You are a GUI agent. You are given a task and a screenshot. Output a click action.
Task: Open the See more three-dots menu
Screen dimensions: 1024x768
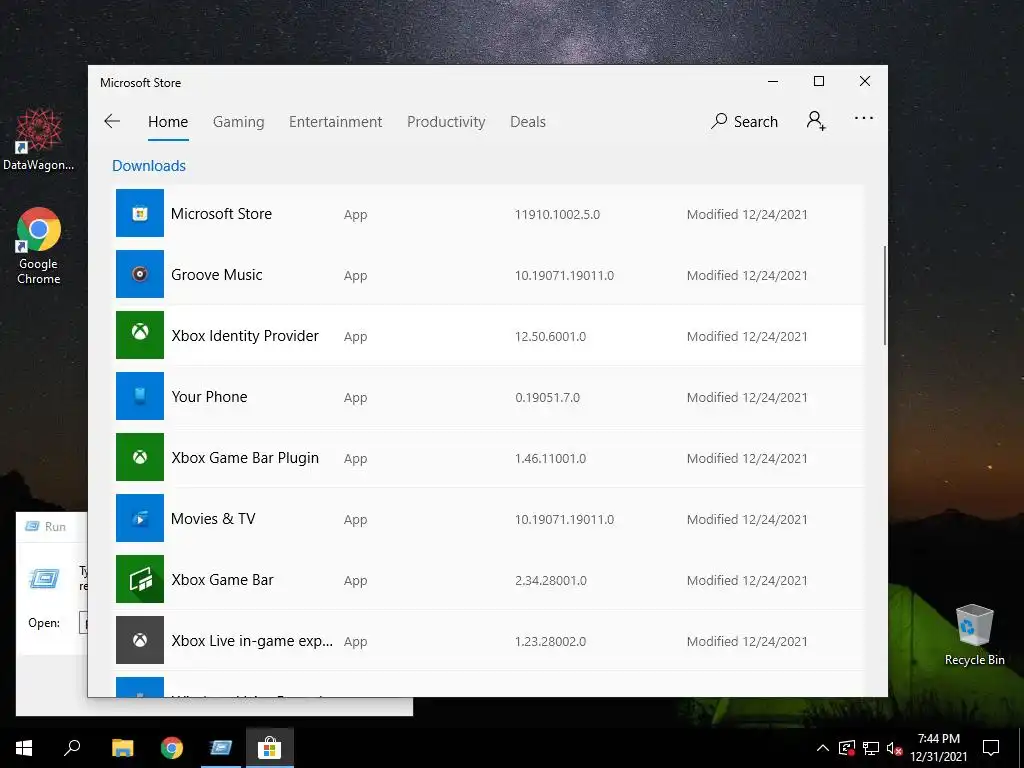click(x=864, y=118)
